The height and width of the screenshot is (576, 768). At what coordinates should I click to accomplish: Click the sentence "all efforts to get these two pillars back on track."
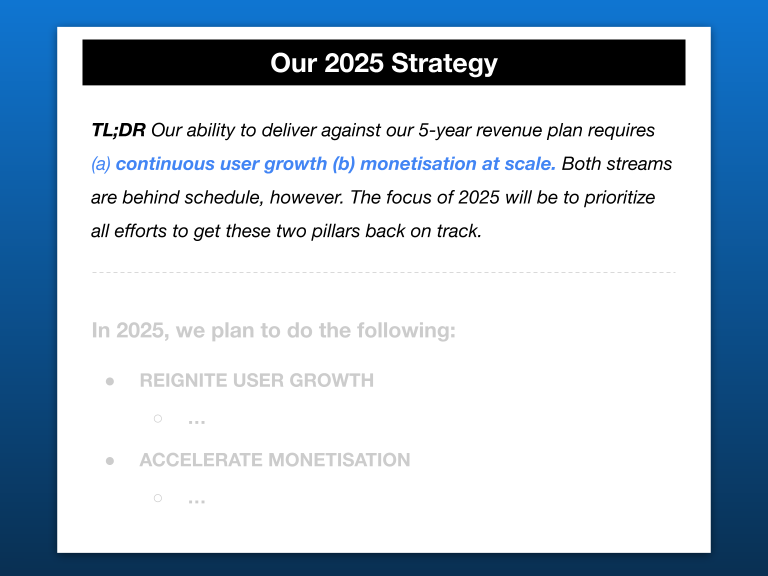point(287,231)
